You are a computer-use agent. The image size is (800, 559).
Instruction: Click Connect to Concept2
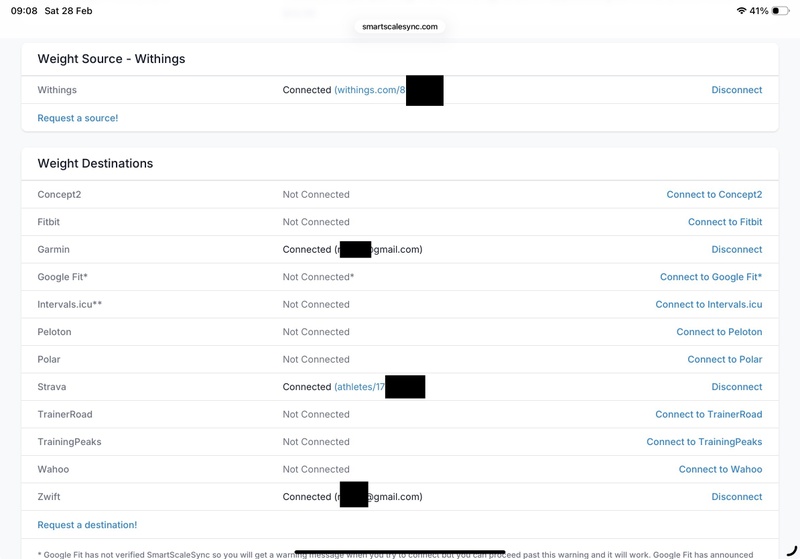(x=714, y=194)
